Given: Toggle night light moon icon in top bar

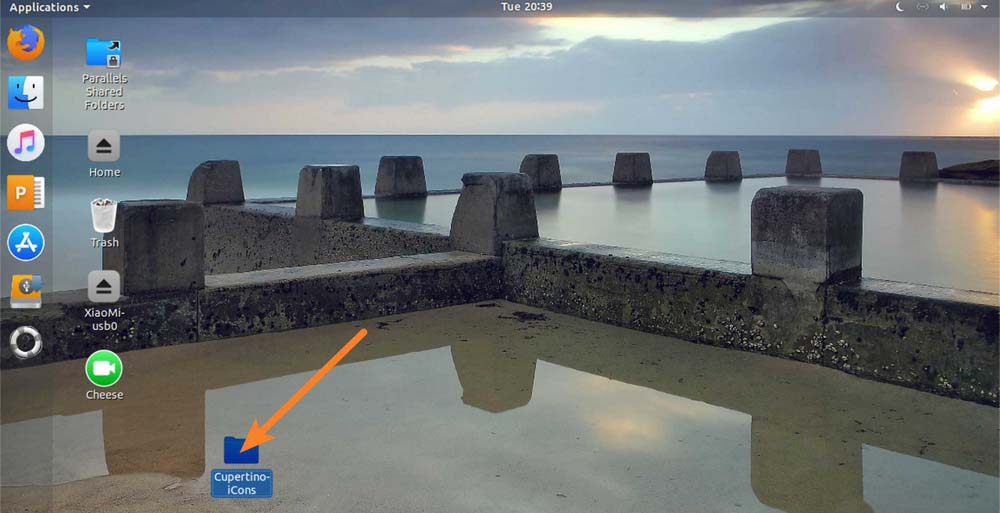Looking at the screenshot, I should click(x=899, y=7).
